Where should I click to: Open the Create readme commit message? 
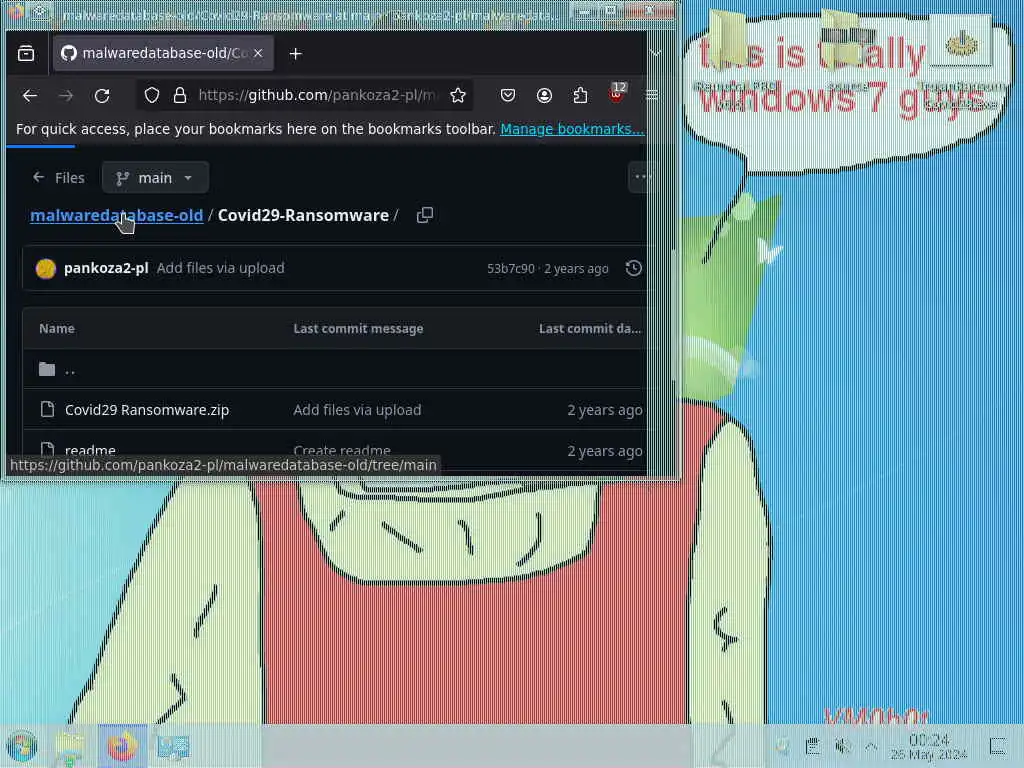coord(342,450)
